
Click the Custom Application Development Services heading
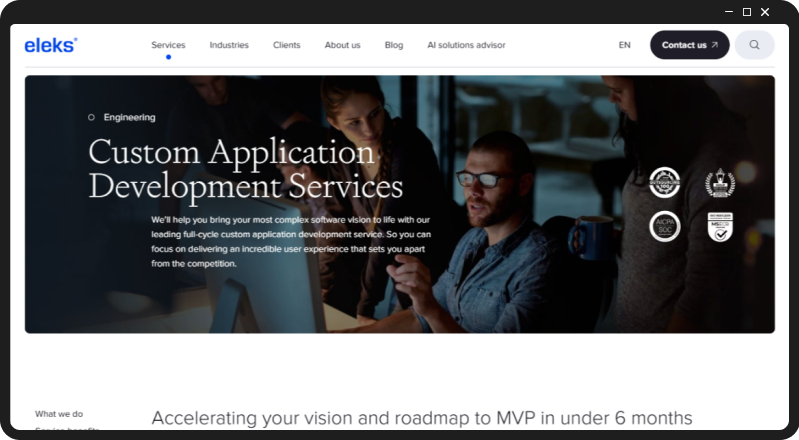click(x=245, y=169)
